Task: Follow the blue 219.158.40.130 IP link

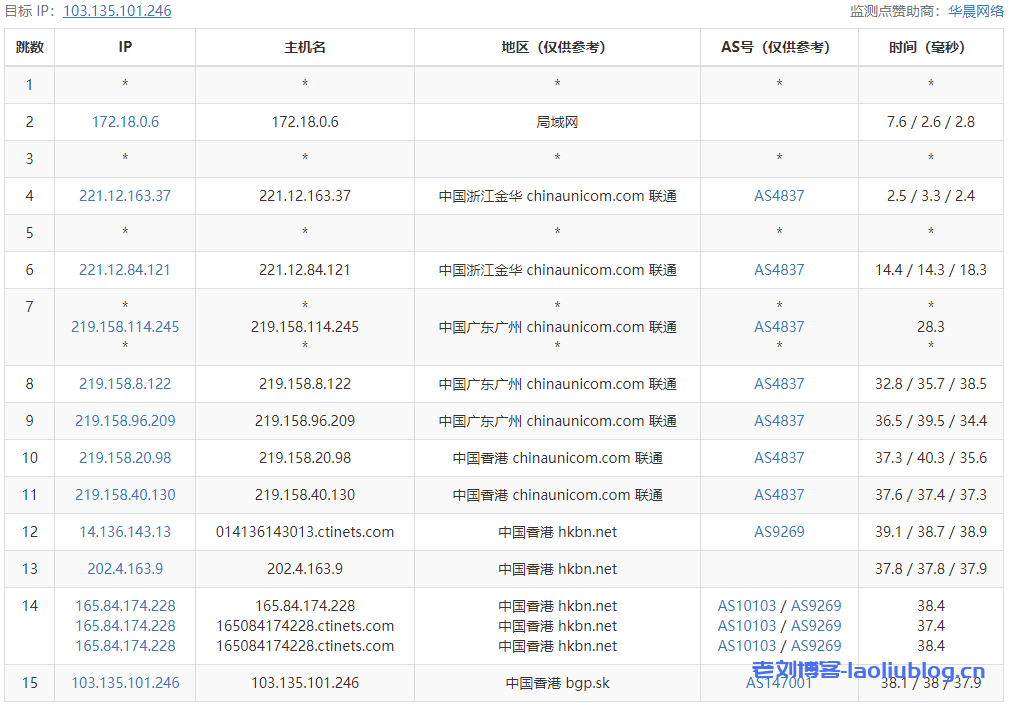Action: 125,495
